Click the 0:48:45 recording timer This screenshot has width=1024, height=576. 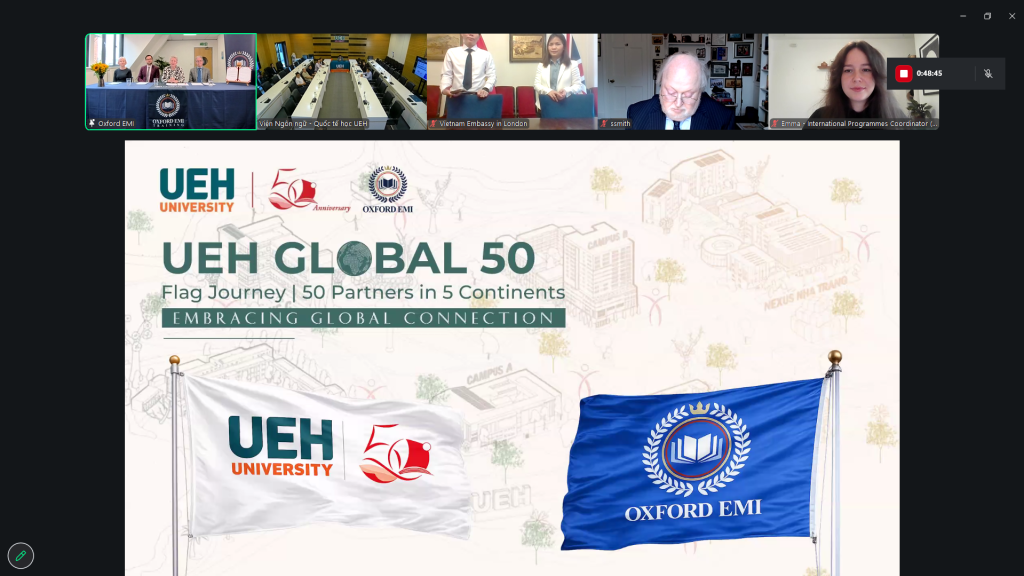(x=929, y=73)
